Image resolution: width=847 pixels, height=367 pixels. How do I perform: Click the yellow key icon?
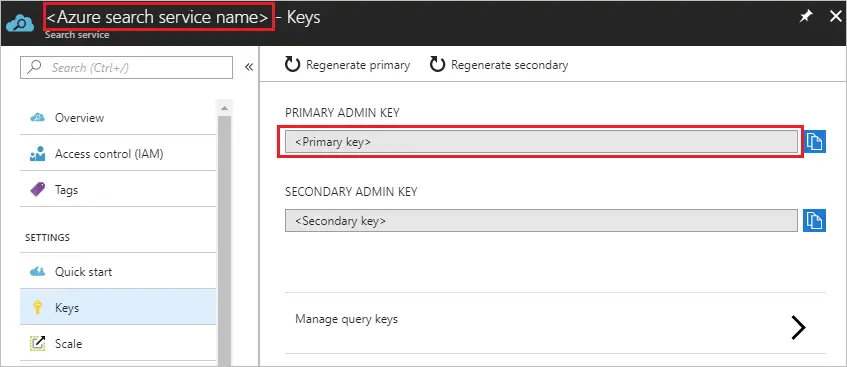coord(37,308)
